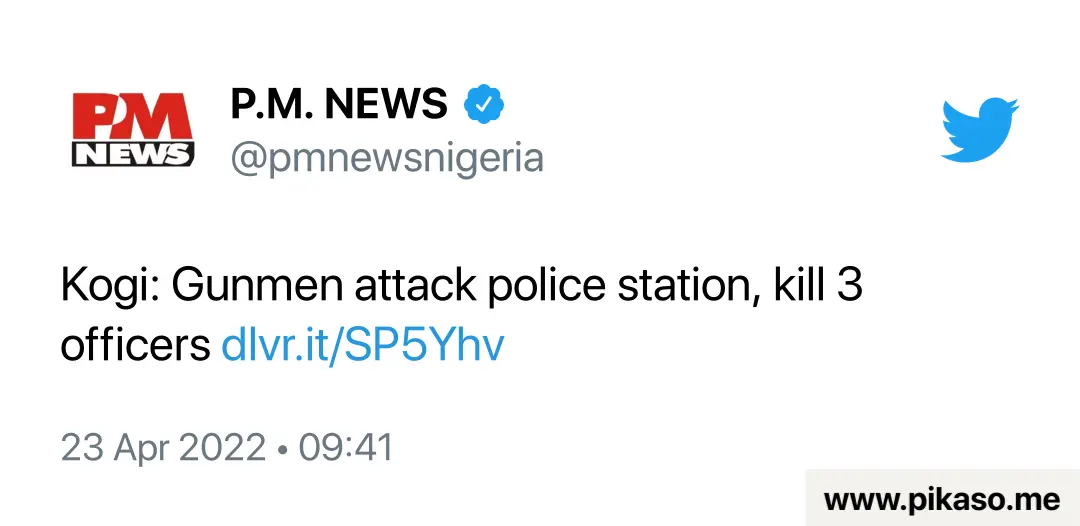Click the 09:41 time stamp
The height and width of the screenshot is (526, 1080).
(x=346, y=448)
